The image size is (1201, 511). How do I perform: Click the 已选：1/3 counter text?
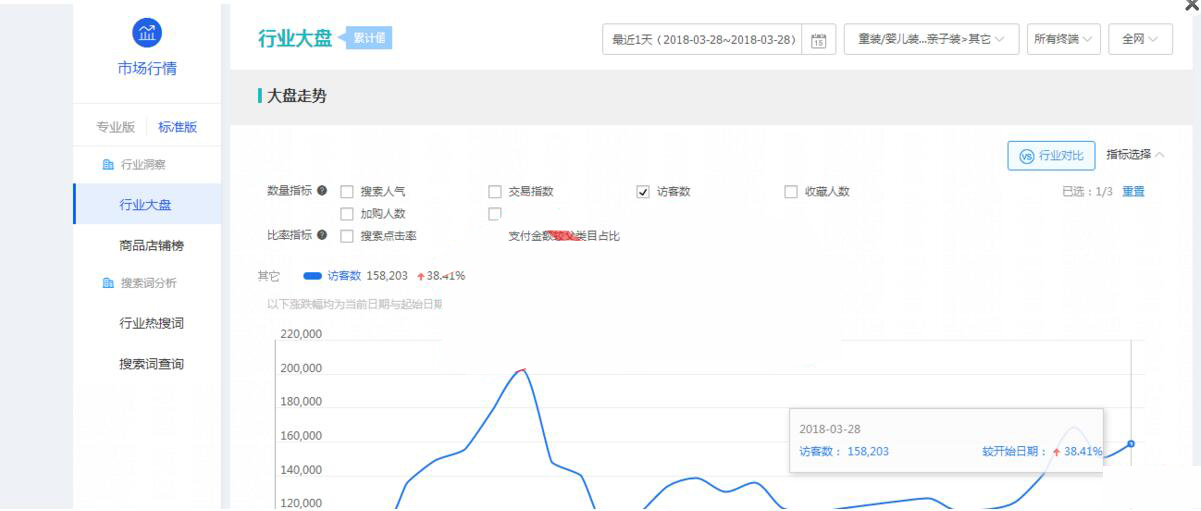[1087, 192]
